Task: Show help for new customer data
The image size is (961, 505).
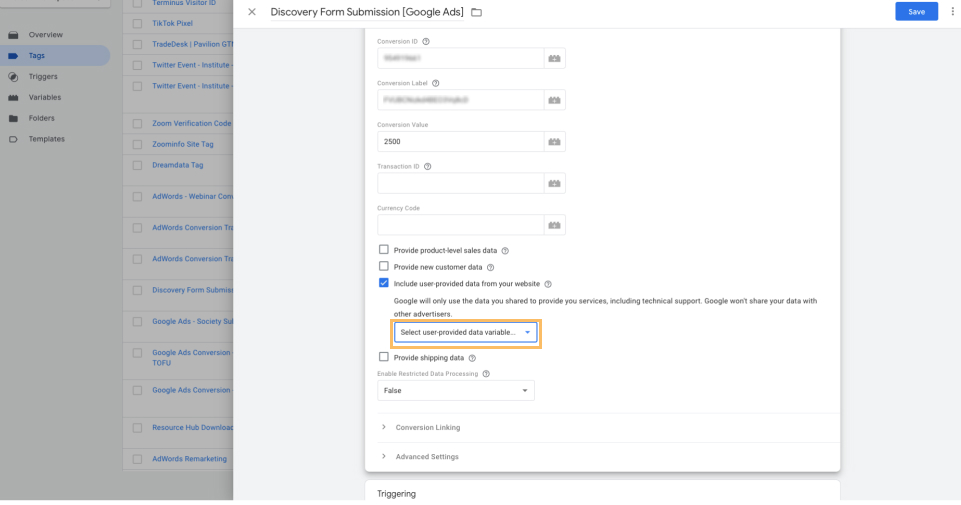Action: pyautogui.click(x=490, y=267)
